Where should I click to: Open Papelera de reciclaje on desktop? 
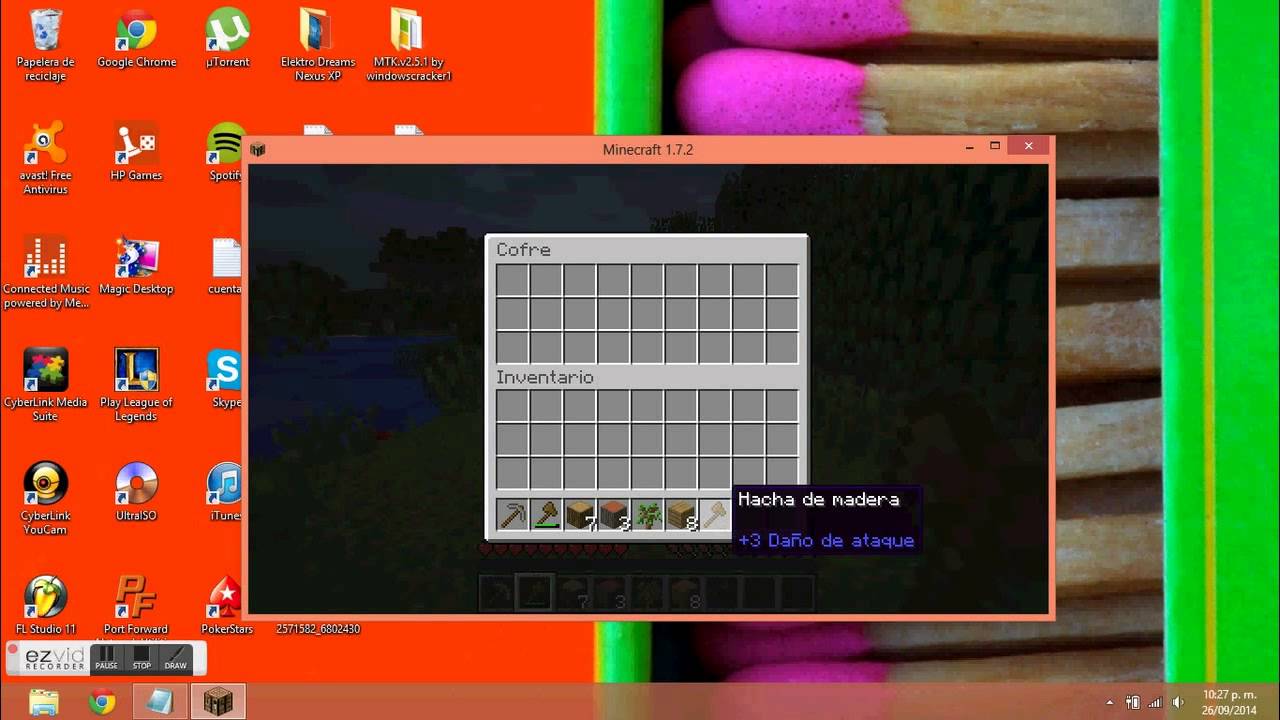point(45,45)
